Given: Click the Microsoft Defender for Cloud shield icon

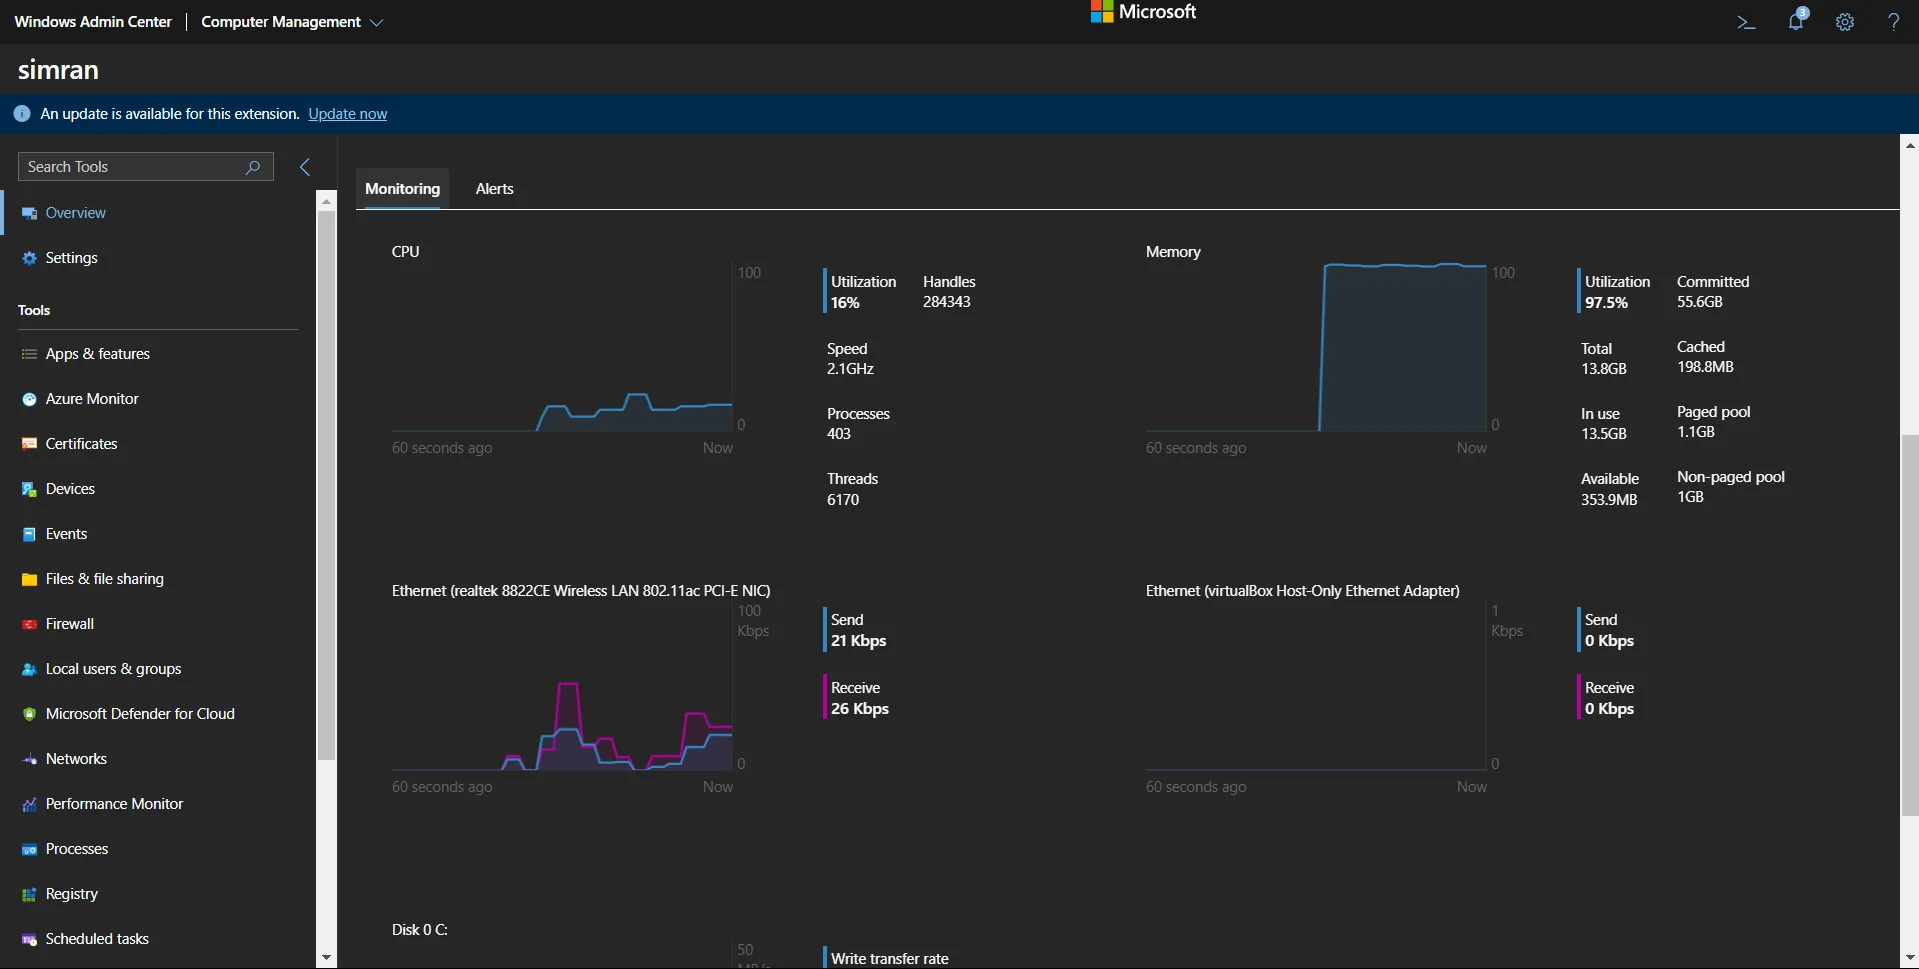Looking at the screenshot, I should coord(30,714).
